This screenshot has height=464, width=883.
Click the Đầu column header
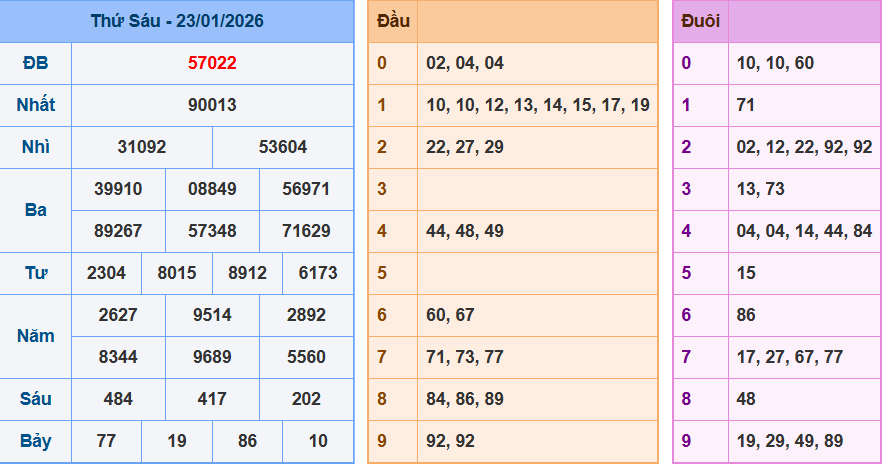[392, 21]
